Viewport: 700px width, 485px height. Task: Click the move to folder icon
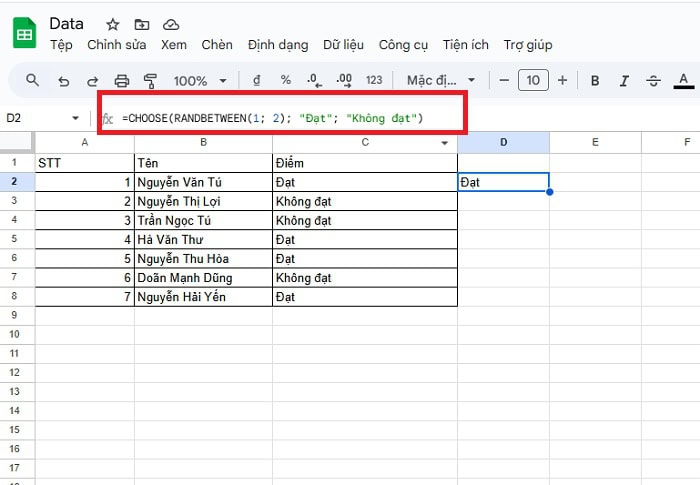pos(141,24)
